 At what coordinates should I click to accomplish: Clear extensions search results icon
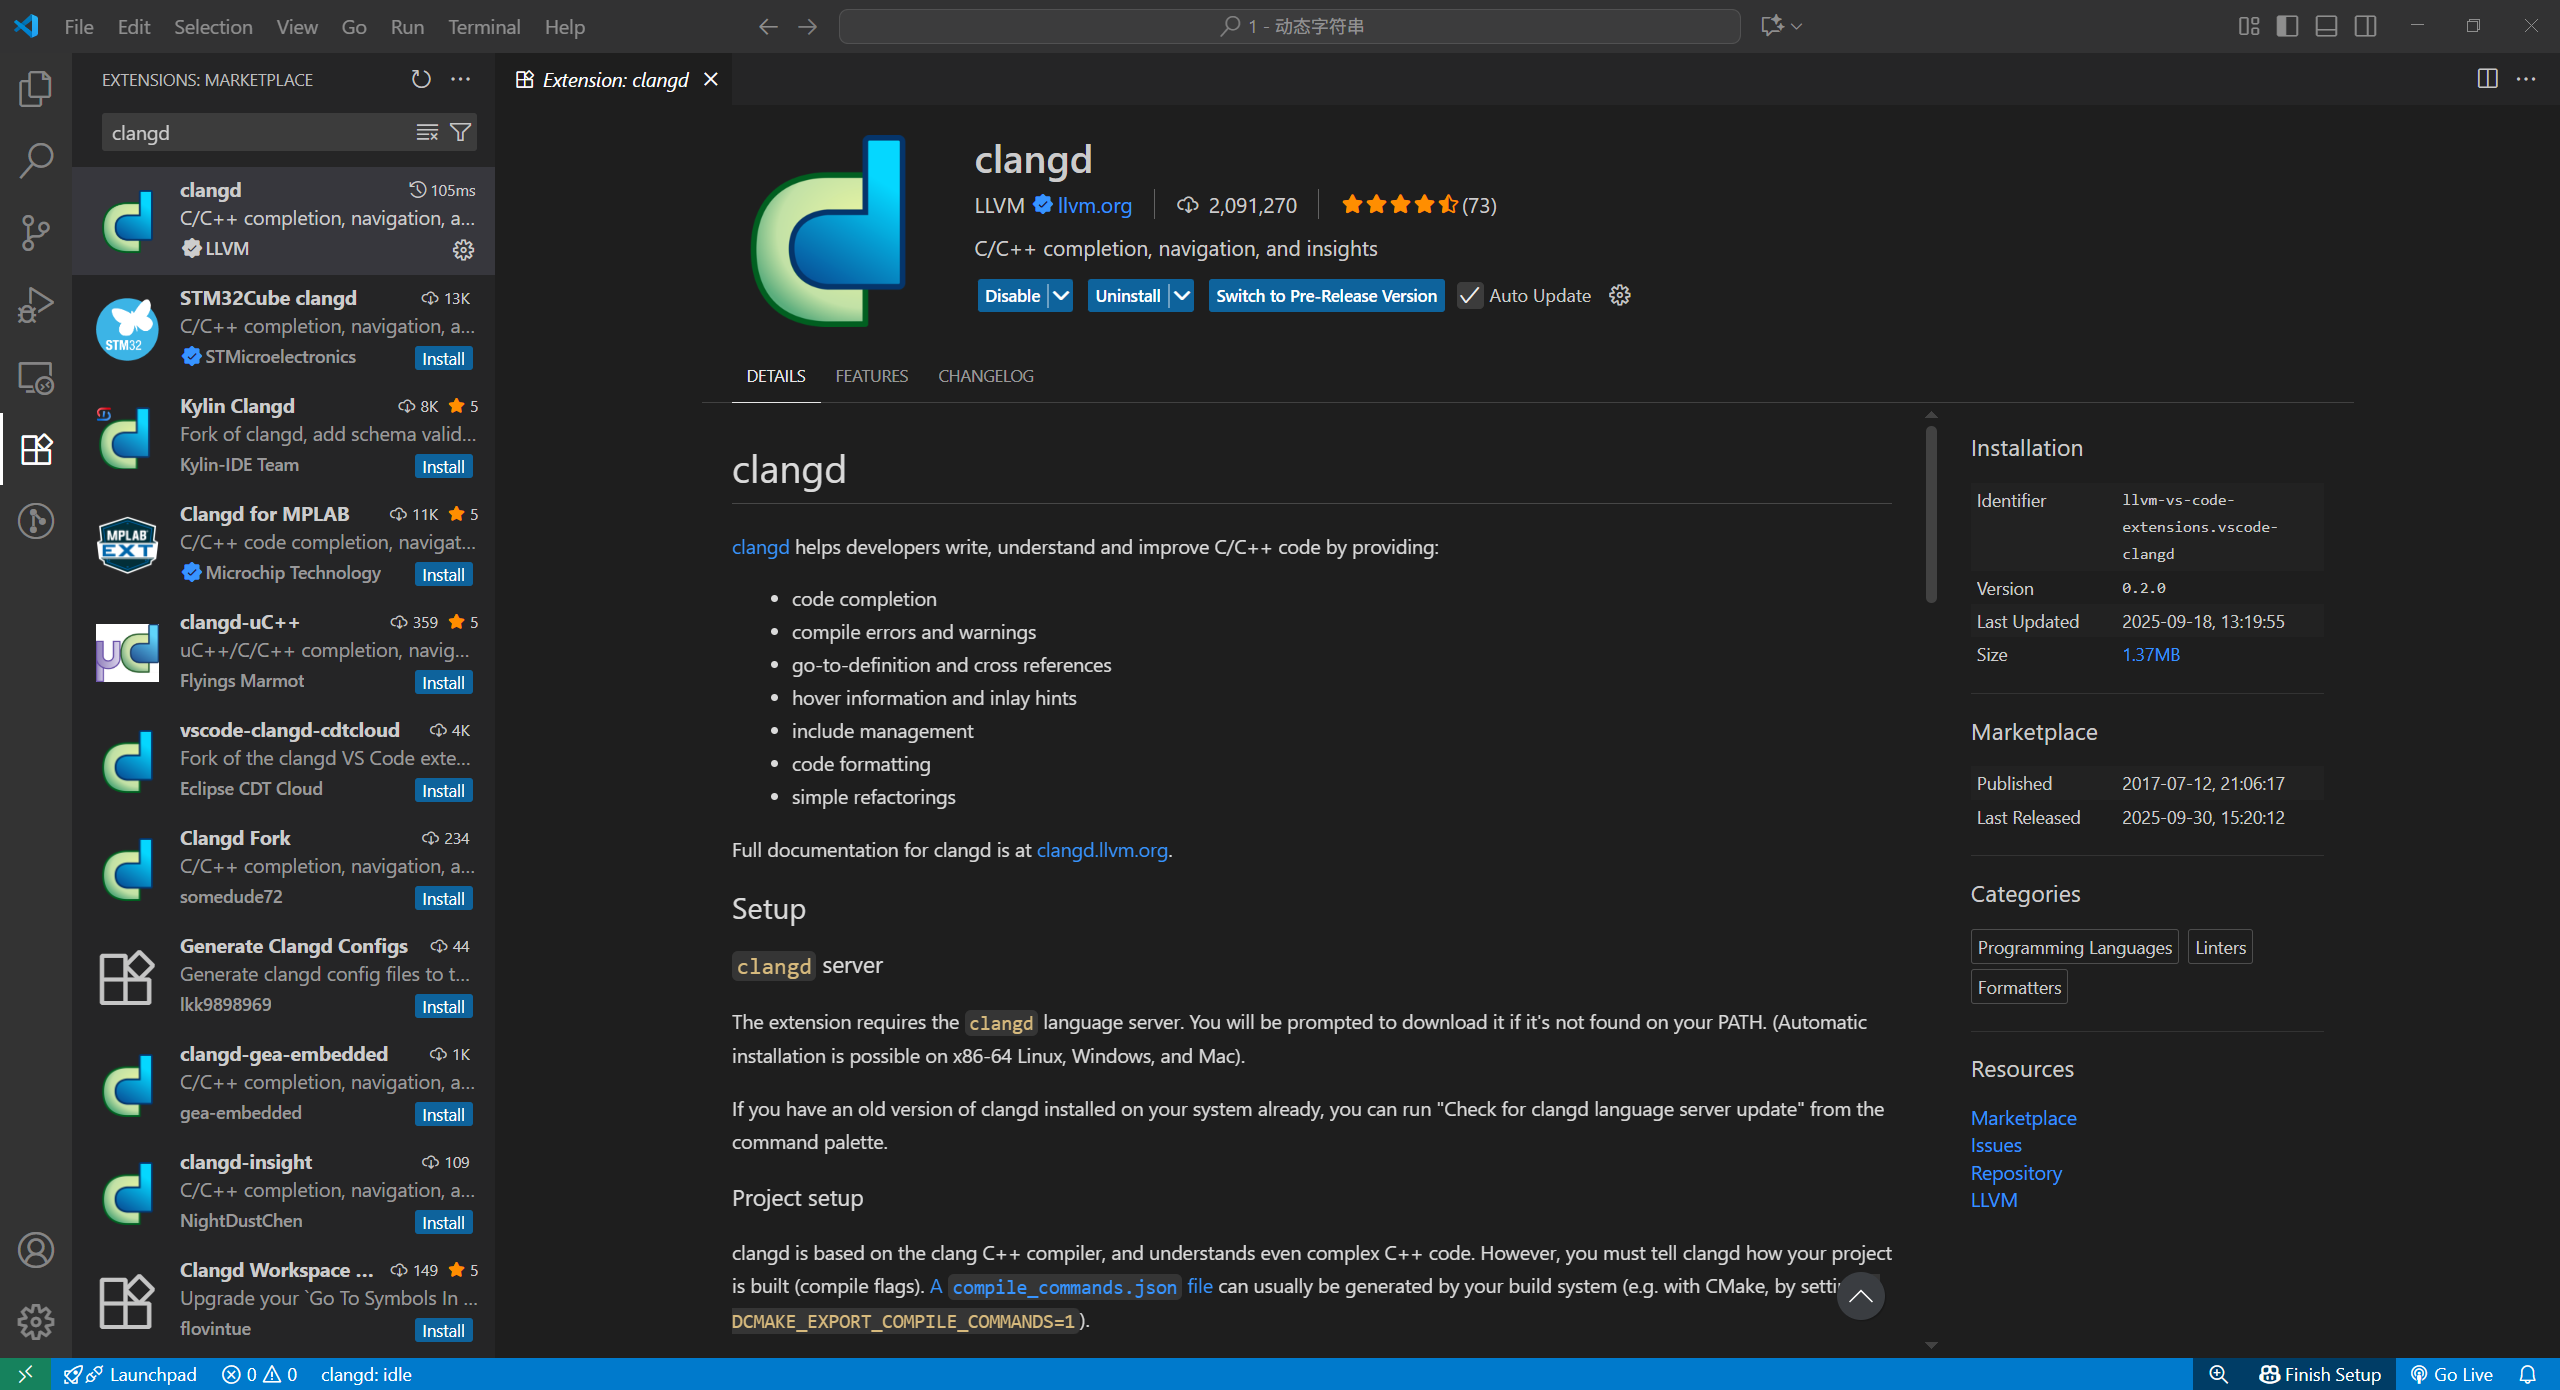click(x=427, y=132)
